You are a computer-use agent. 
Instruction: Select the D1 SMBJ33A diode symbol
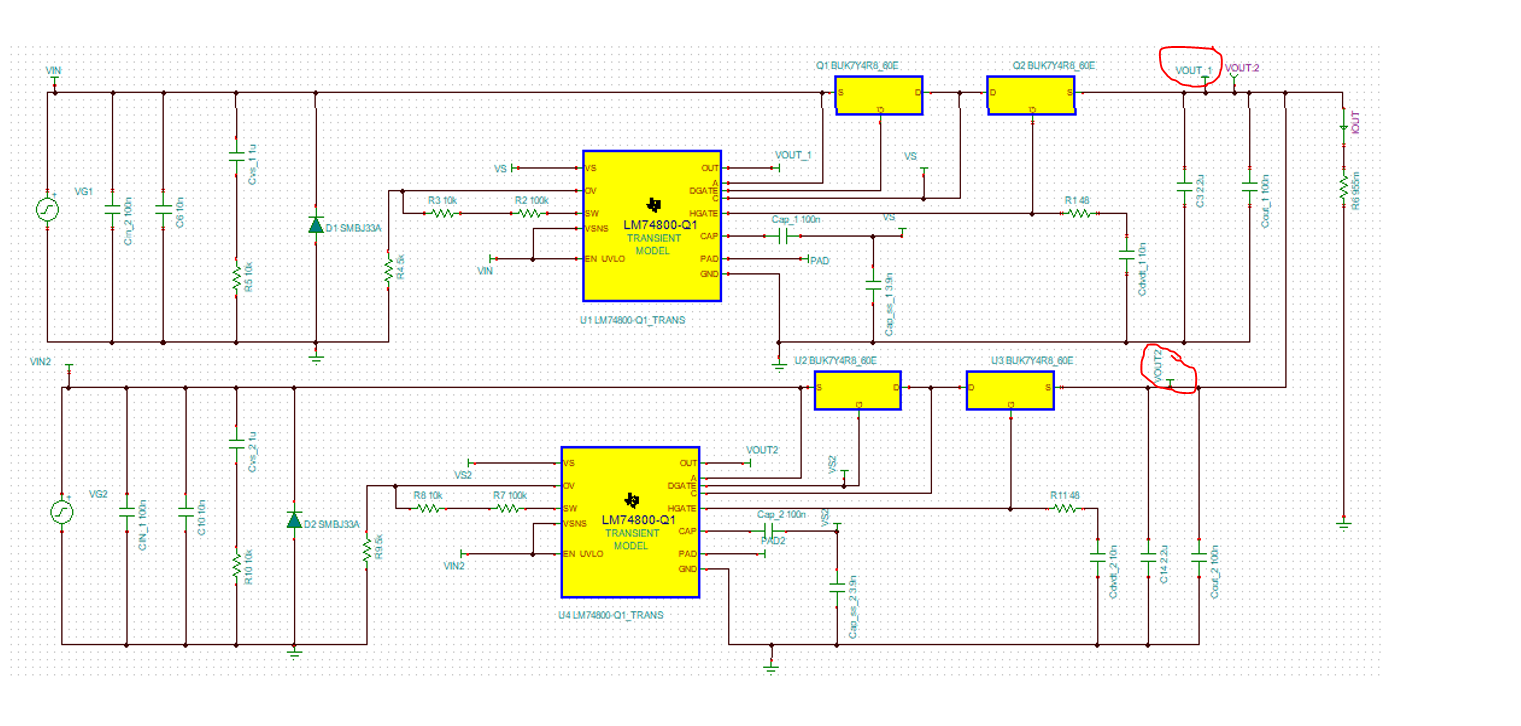click(x=316, y=225)
